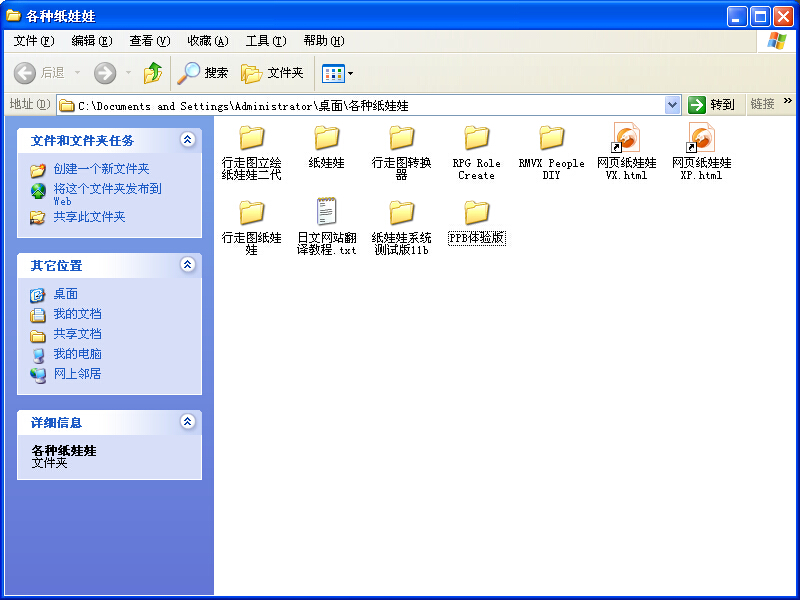Click 创建一个新文件夹 link
The width and height of the screenshot is (800, 600).
click(102, 169)
